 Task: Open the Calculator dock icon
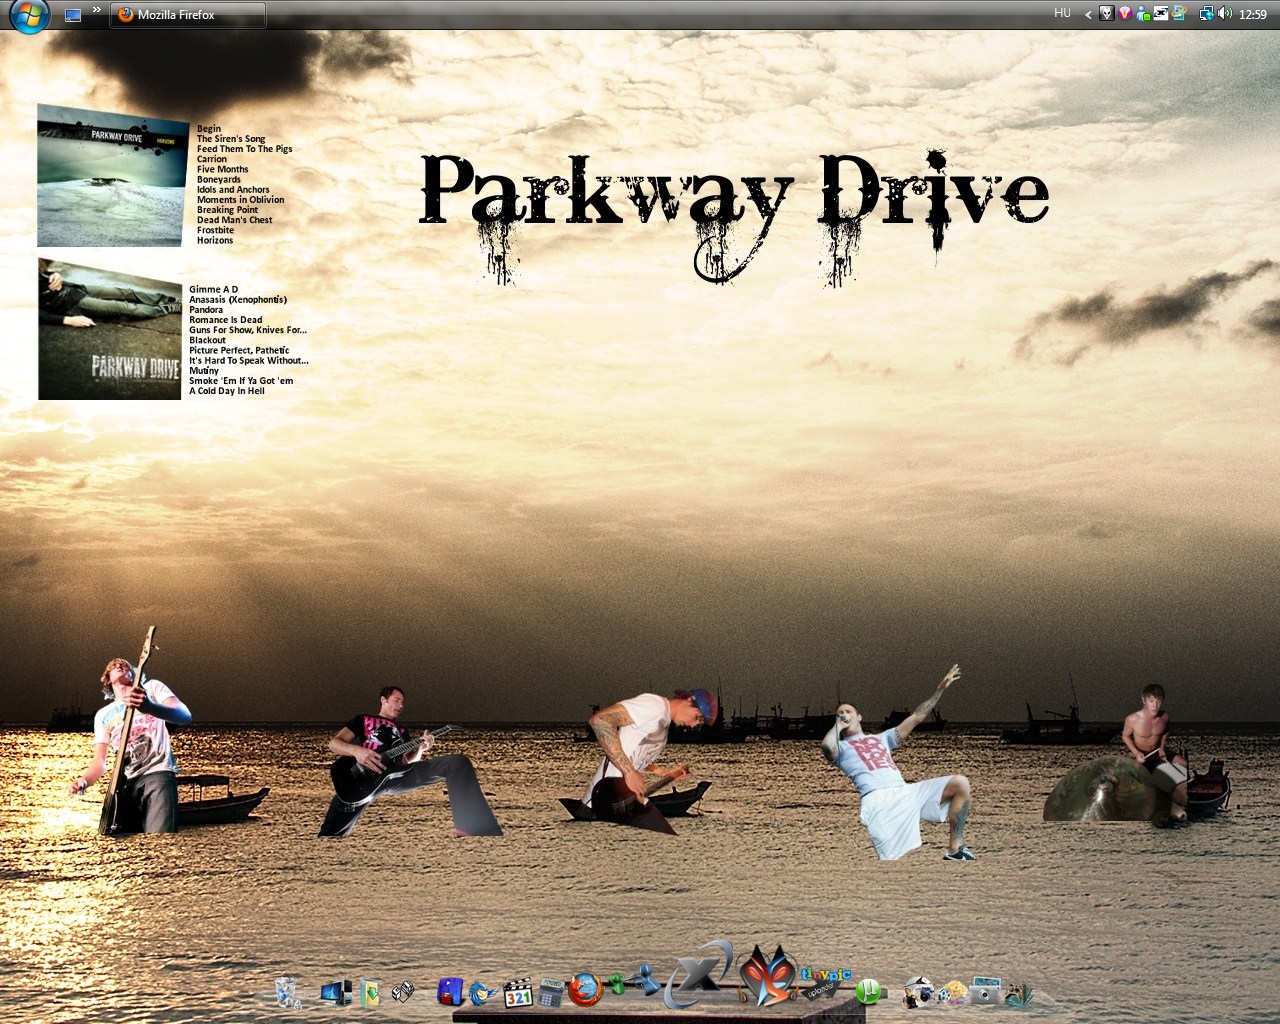[551, 991]
